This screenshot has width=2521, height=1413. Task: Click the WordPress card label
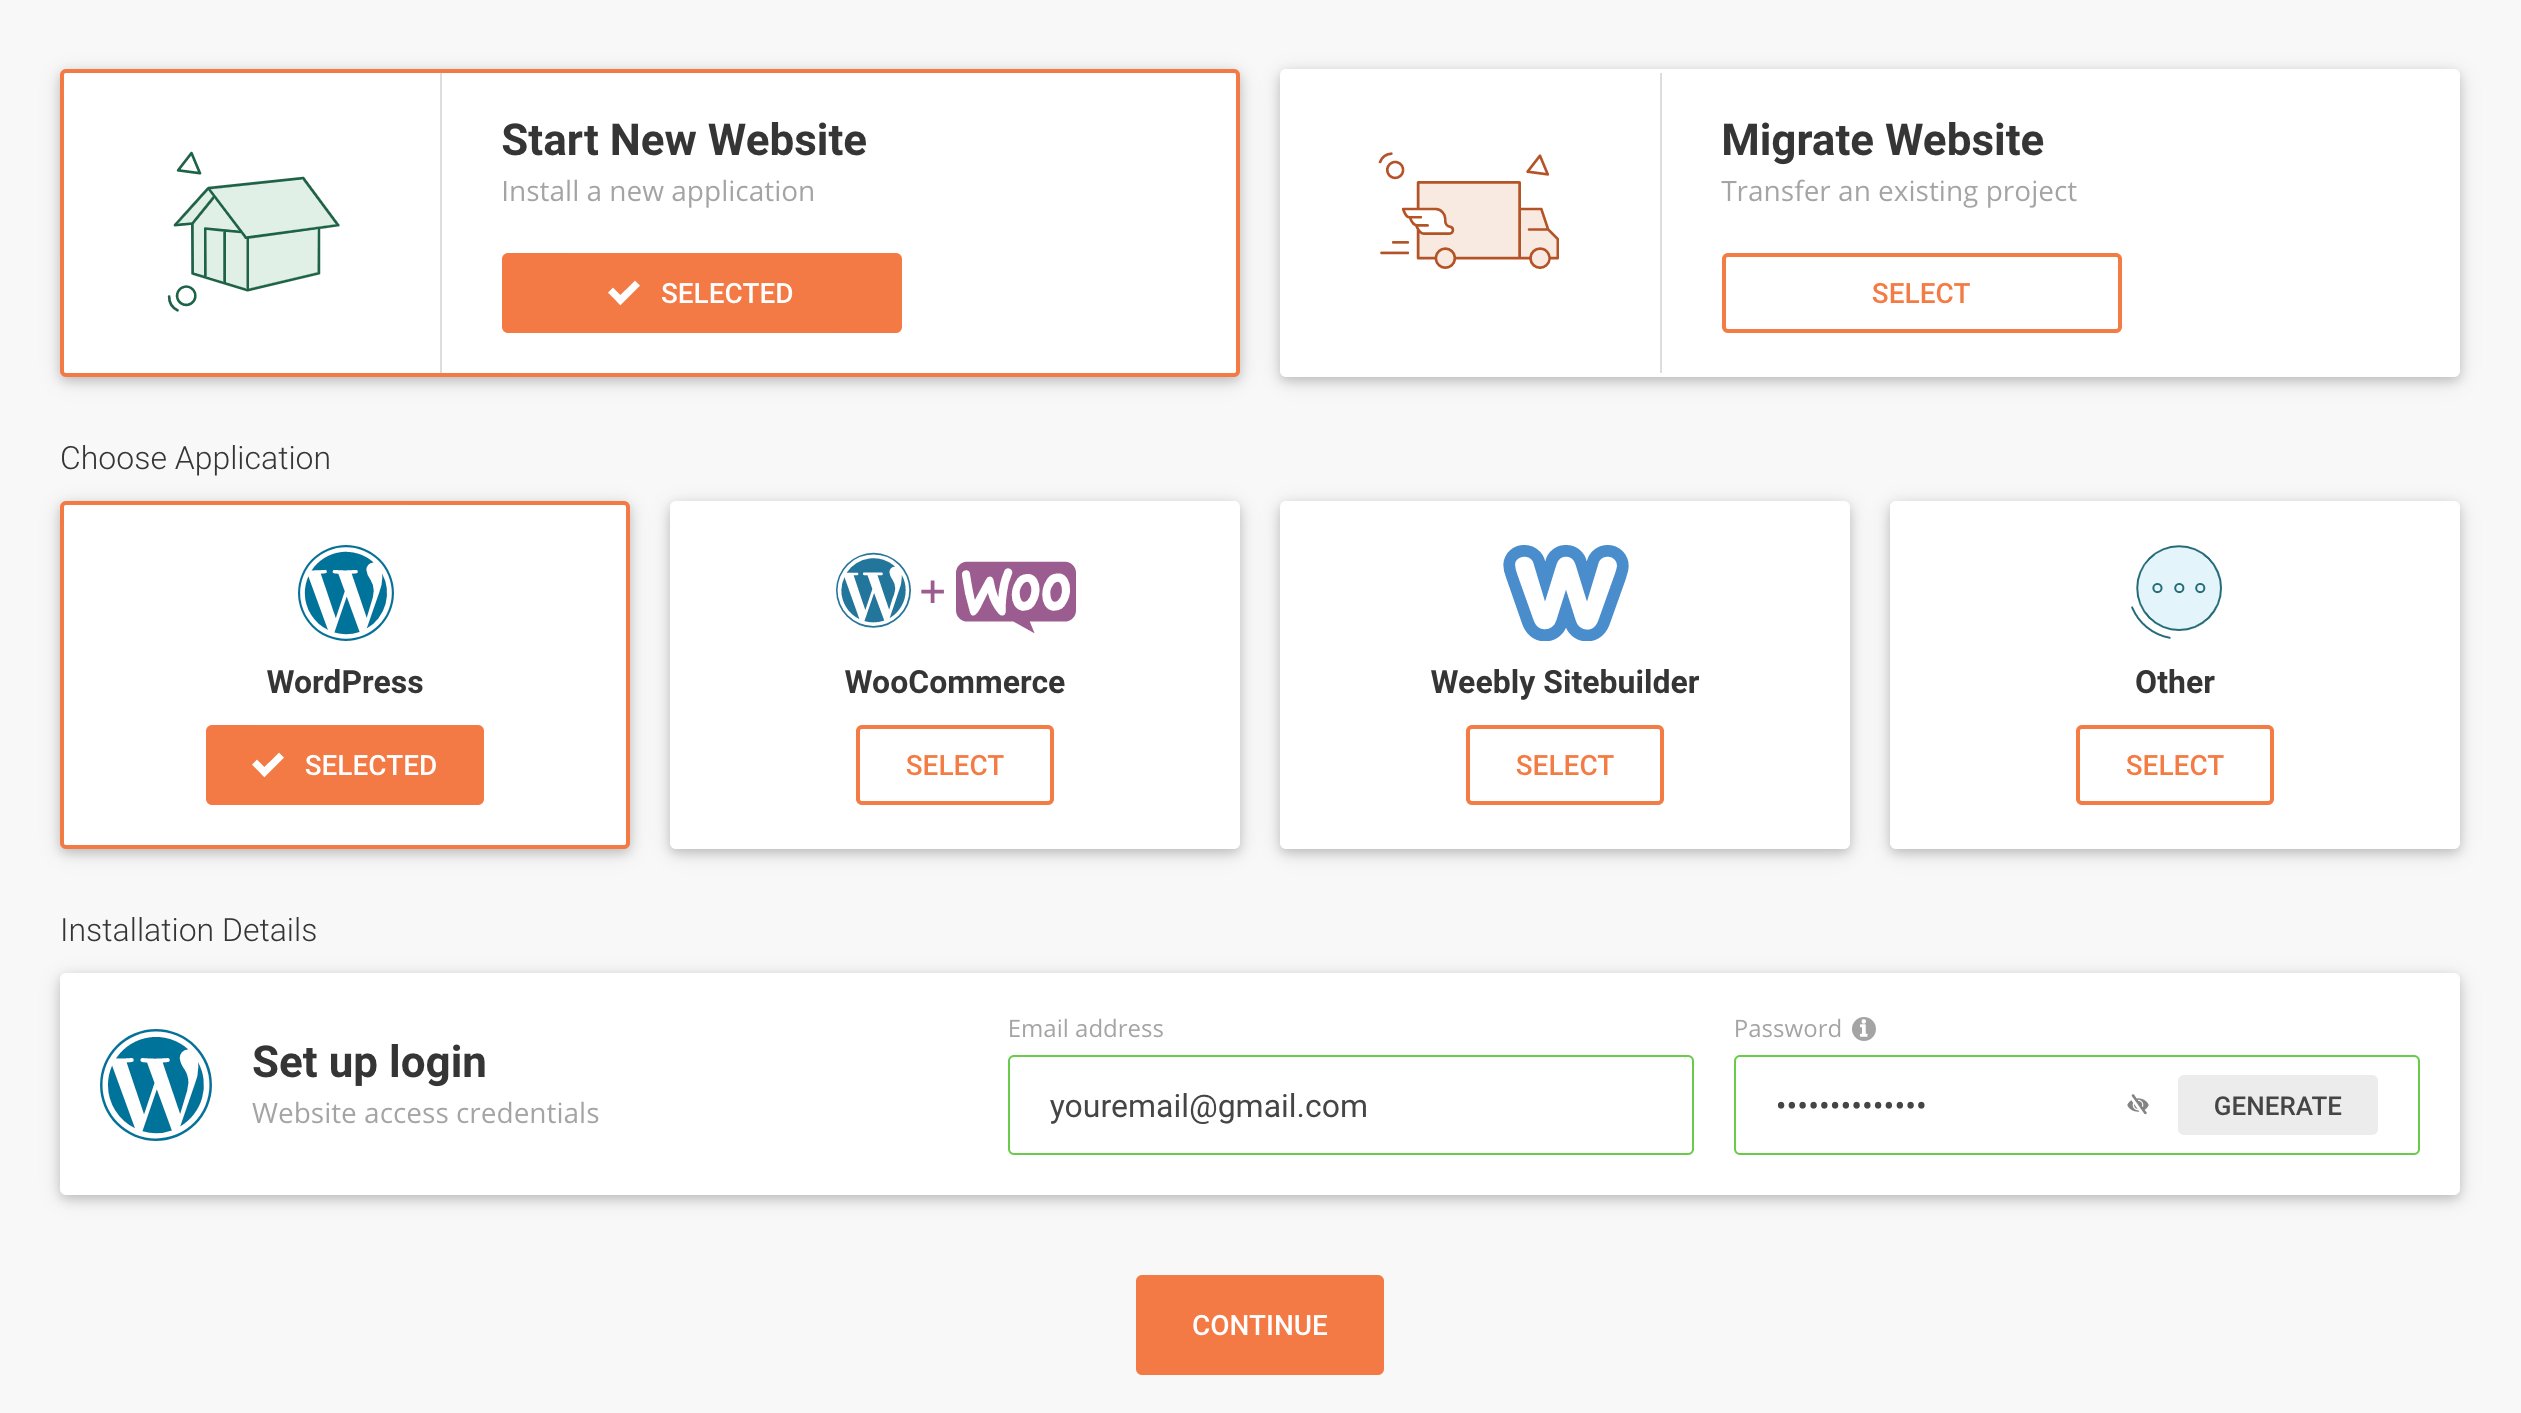(x=345, y=682)
